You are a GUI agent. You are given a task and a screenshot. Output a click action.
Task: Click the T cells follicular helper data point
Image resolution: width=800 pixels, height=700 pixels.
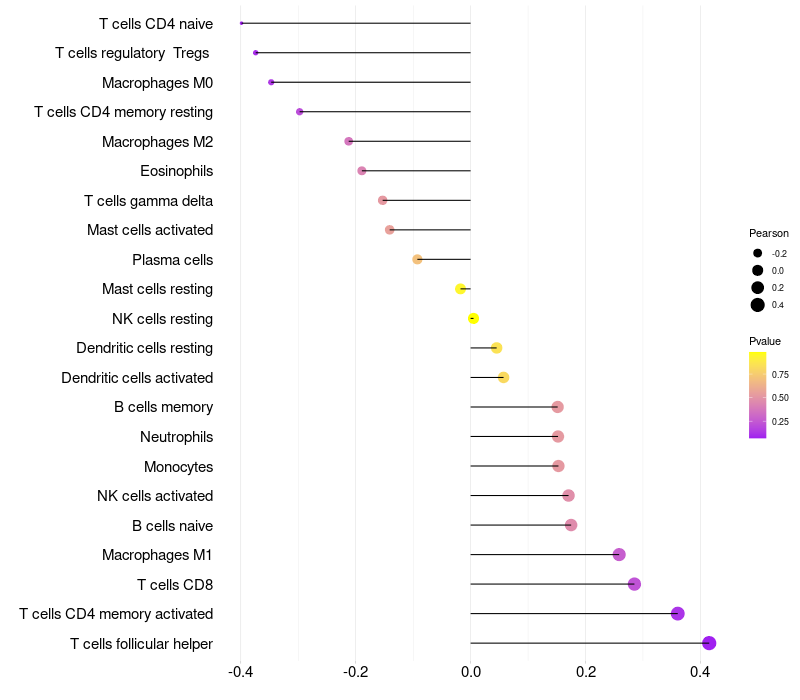[x=709, y=643]
